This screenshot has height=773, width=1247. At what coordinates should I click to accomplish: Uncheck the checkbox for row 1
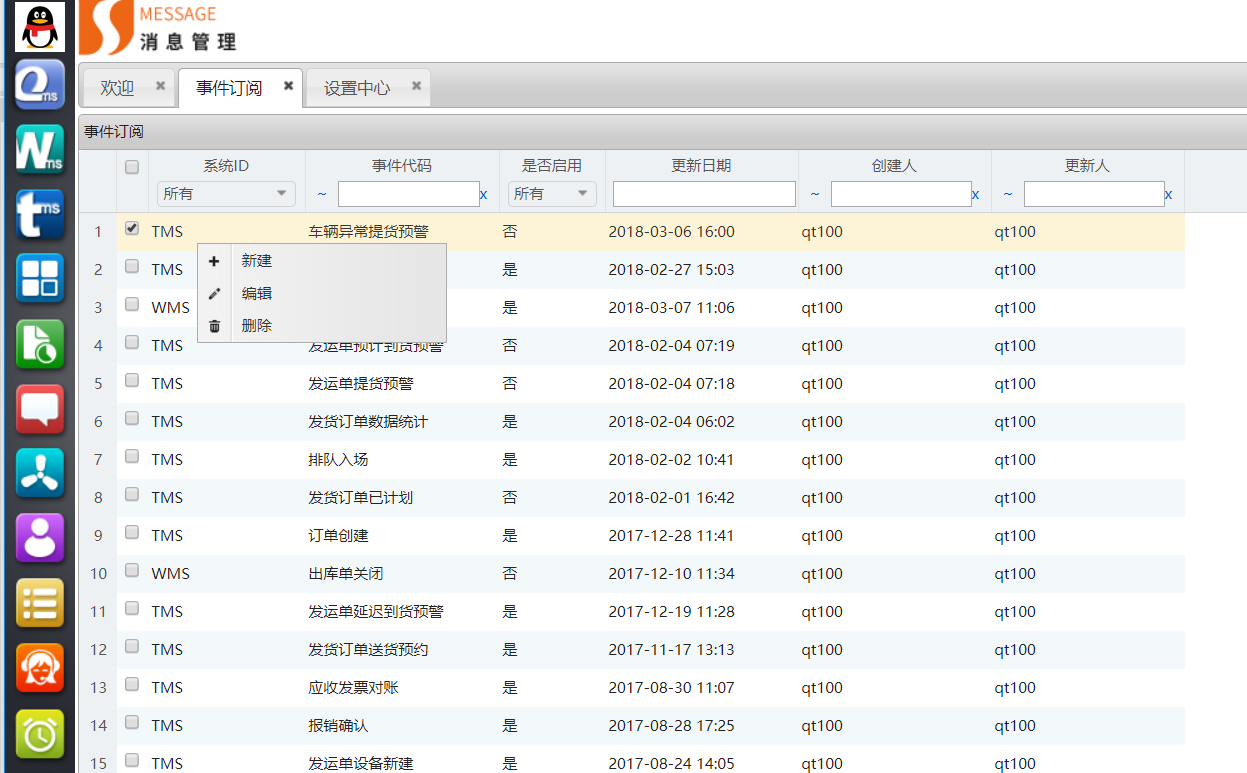coord(131,229)
